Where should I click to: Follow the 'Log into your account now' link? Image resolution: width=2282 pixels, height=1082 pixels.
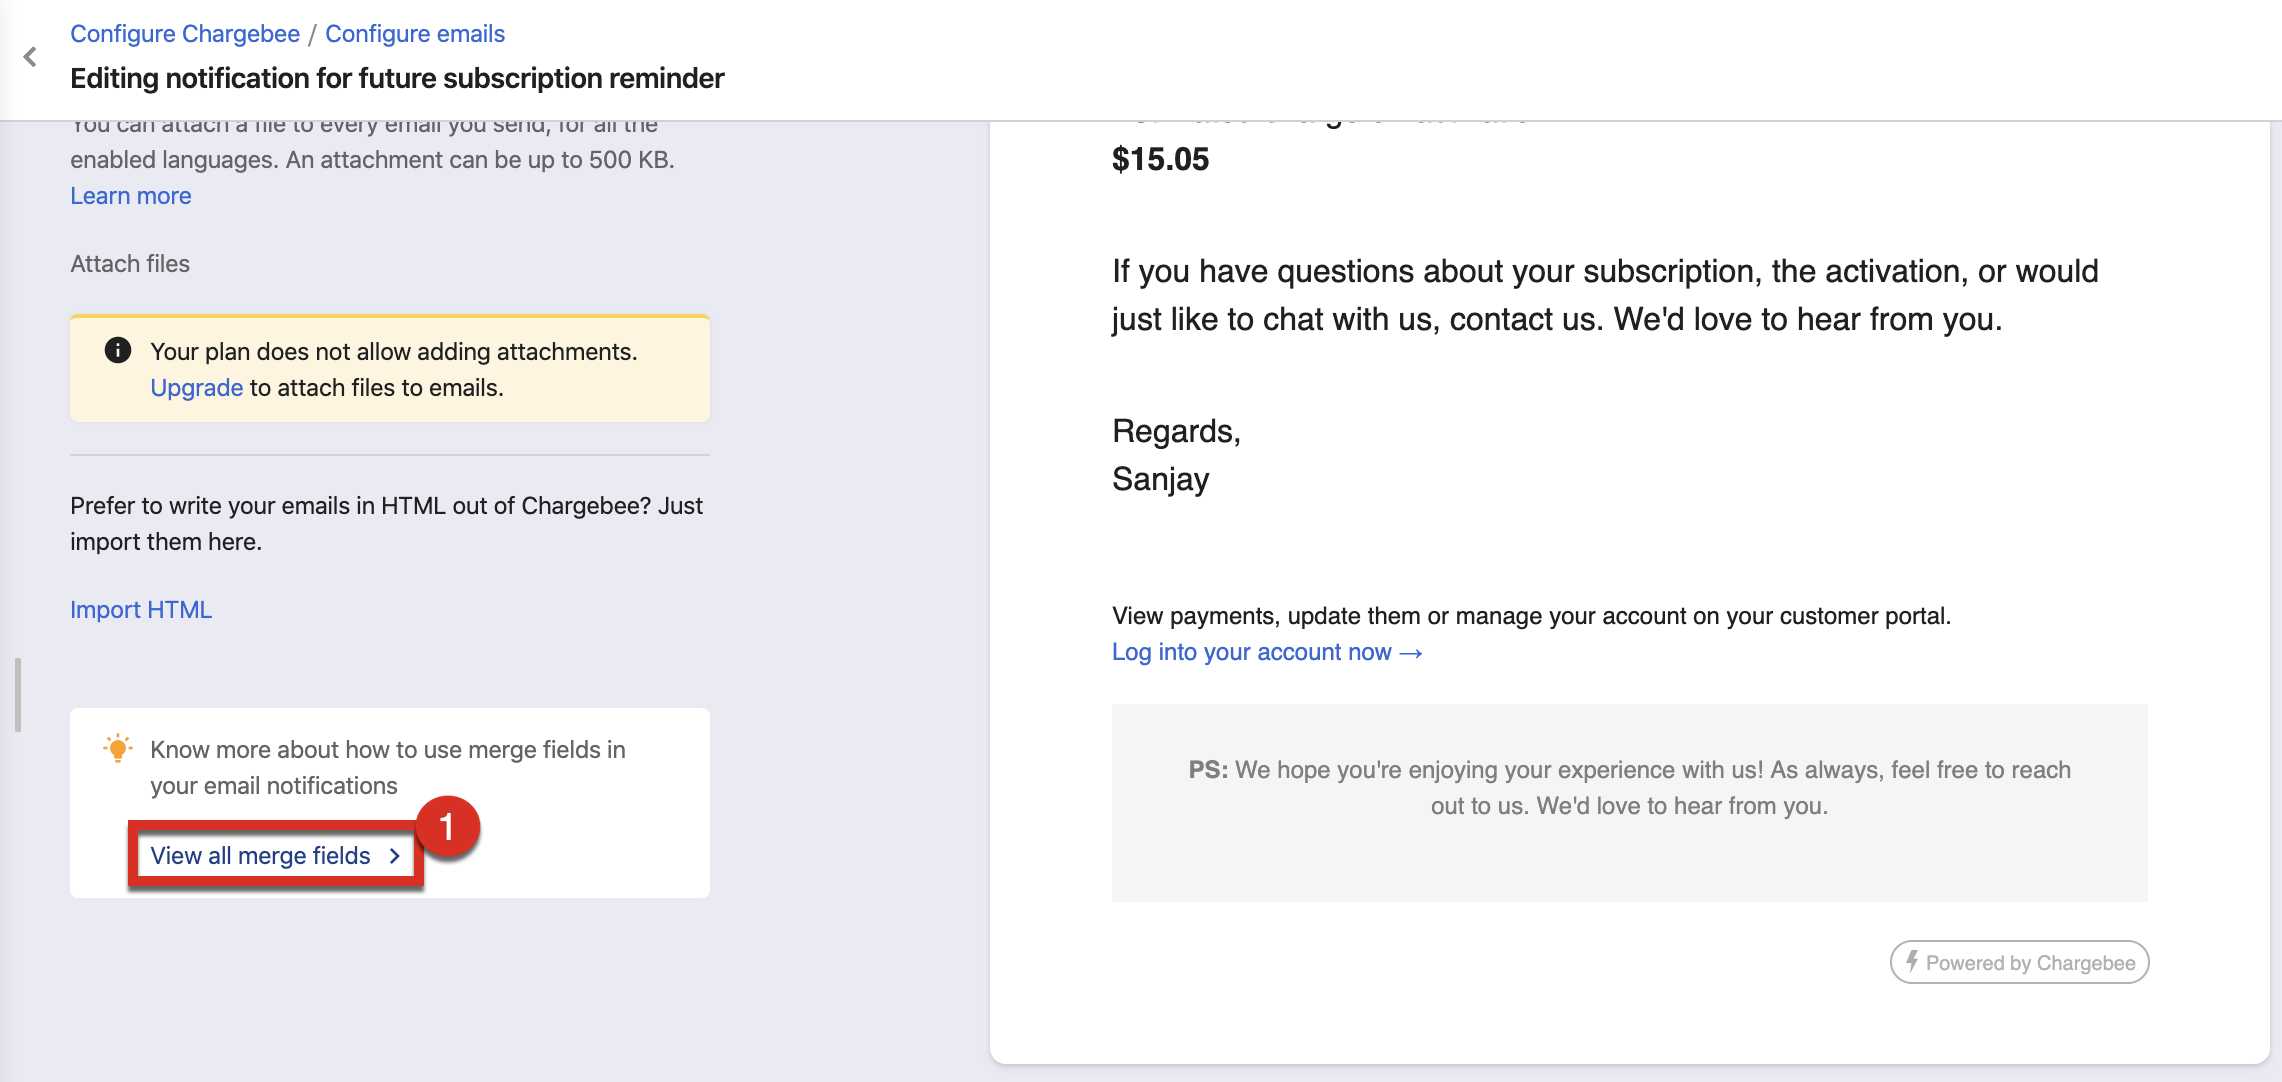pos(1251,652)
